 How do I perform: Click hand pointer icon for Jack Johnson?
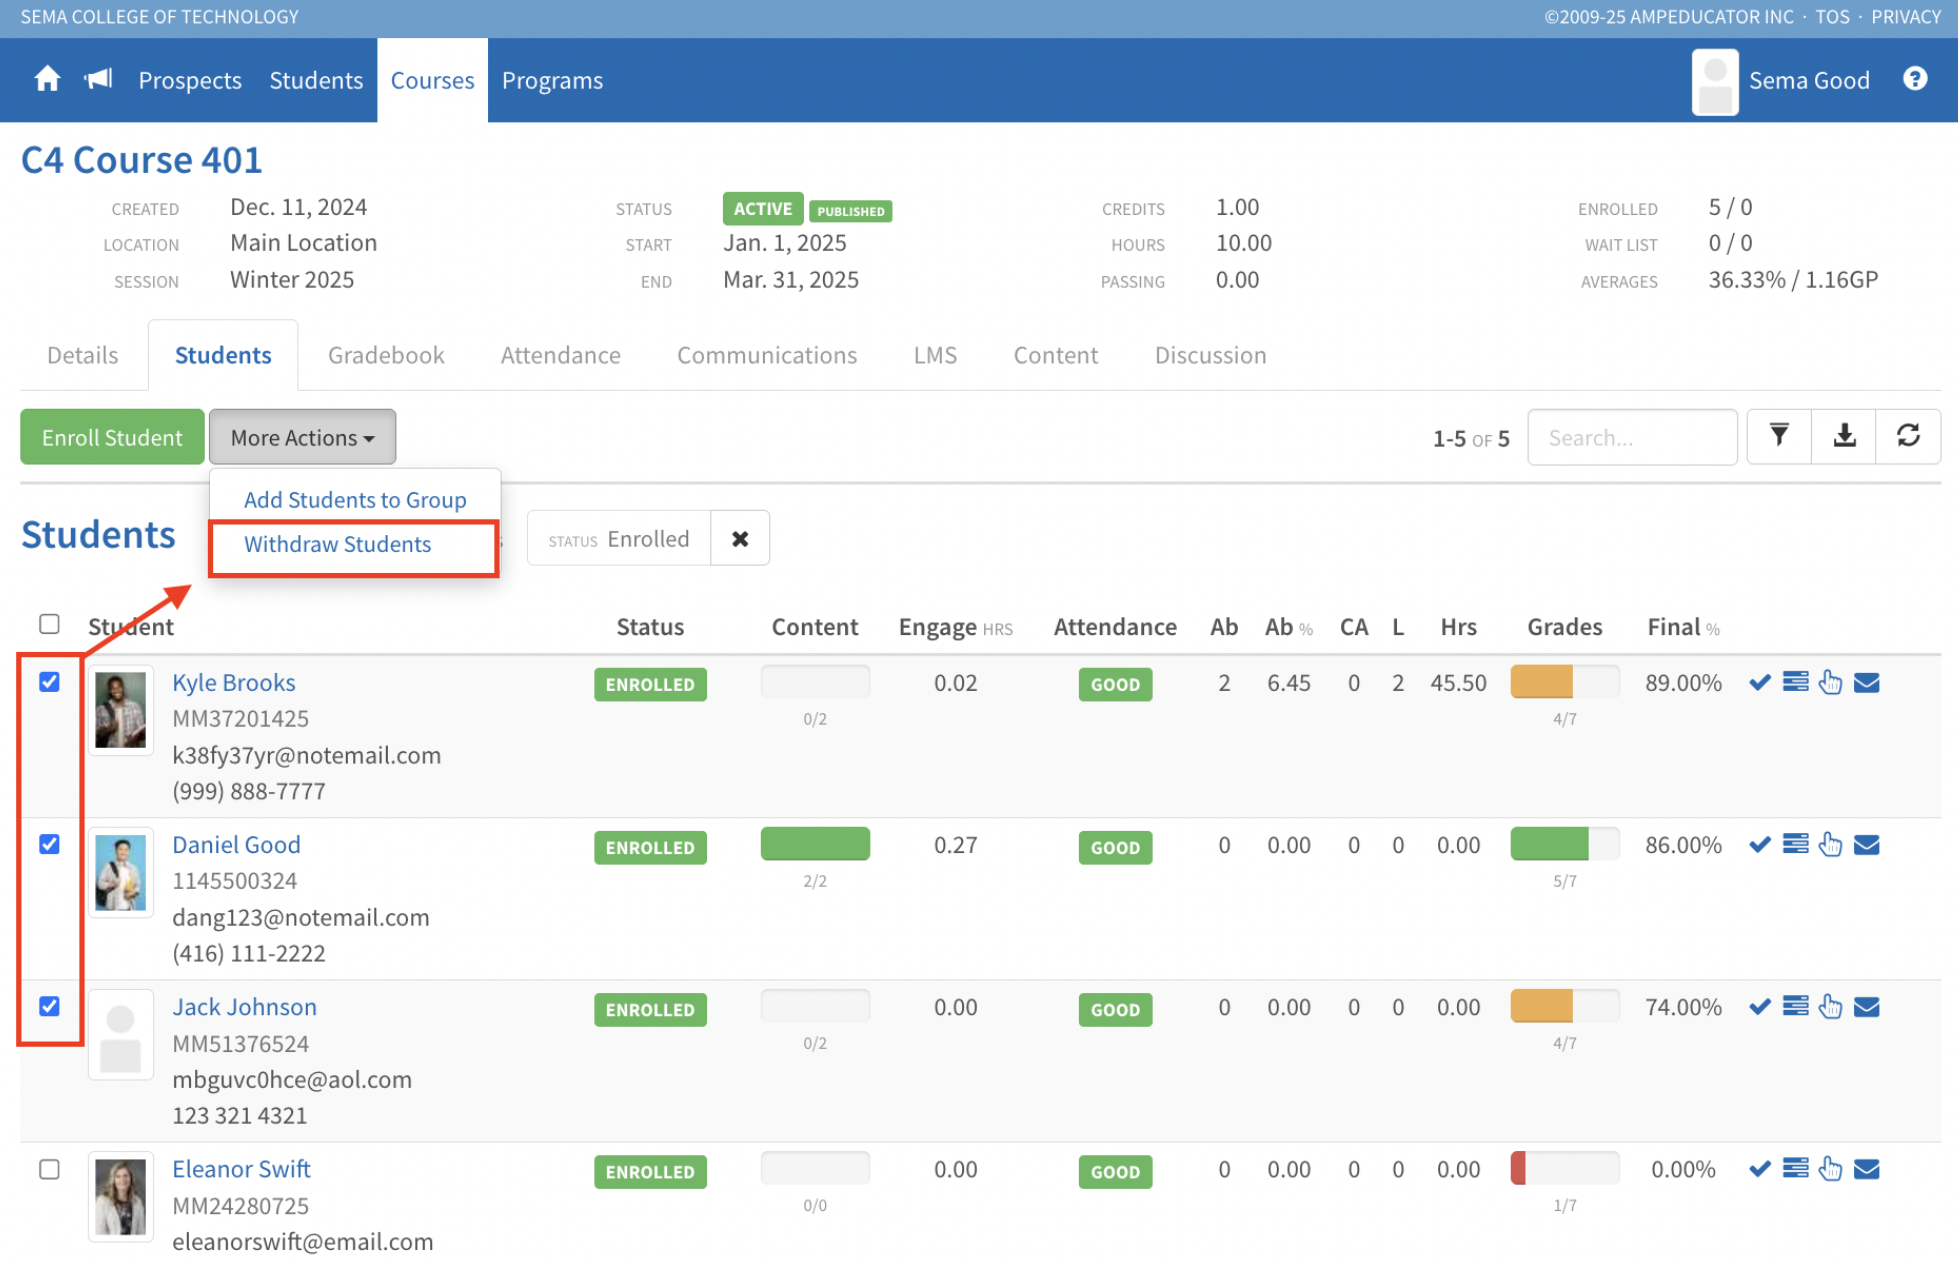(x=1830, y=1008)
